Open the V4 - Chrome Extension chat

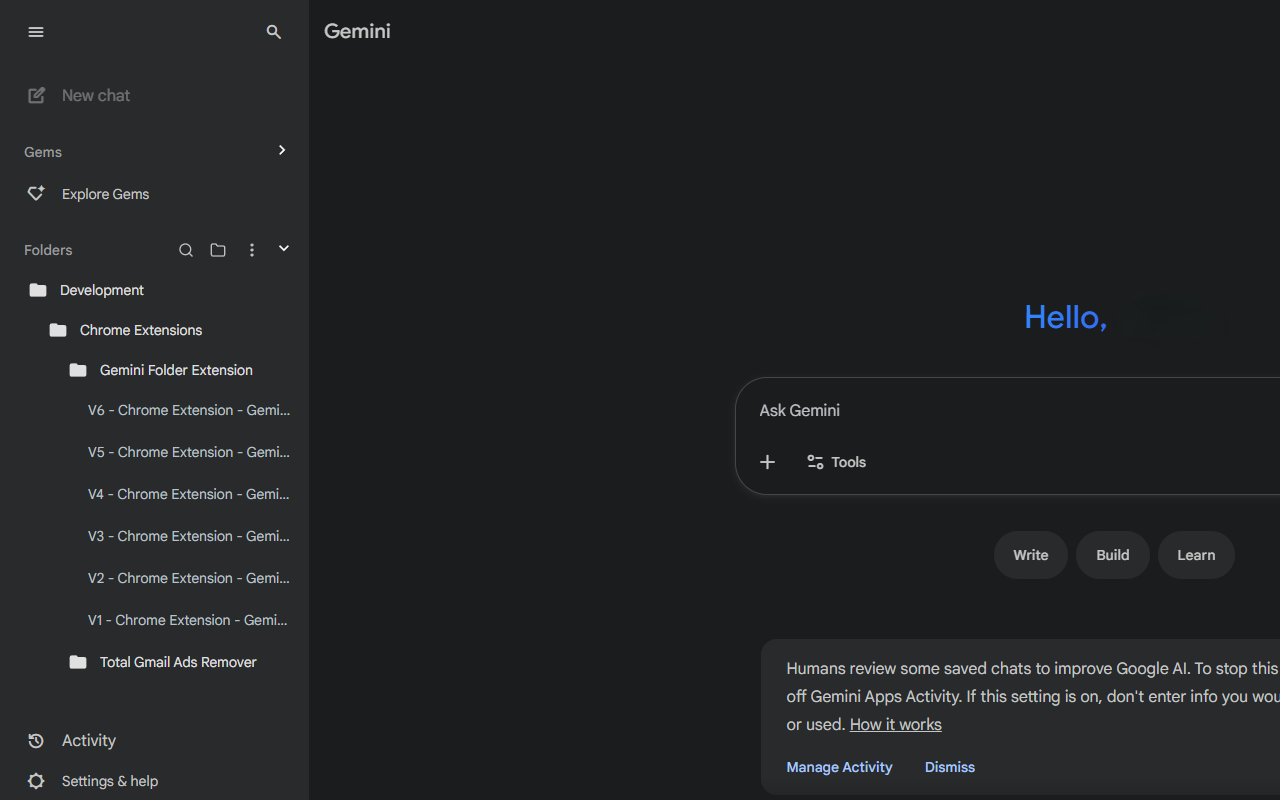click(x=189, y=494)
